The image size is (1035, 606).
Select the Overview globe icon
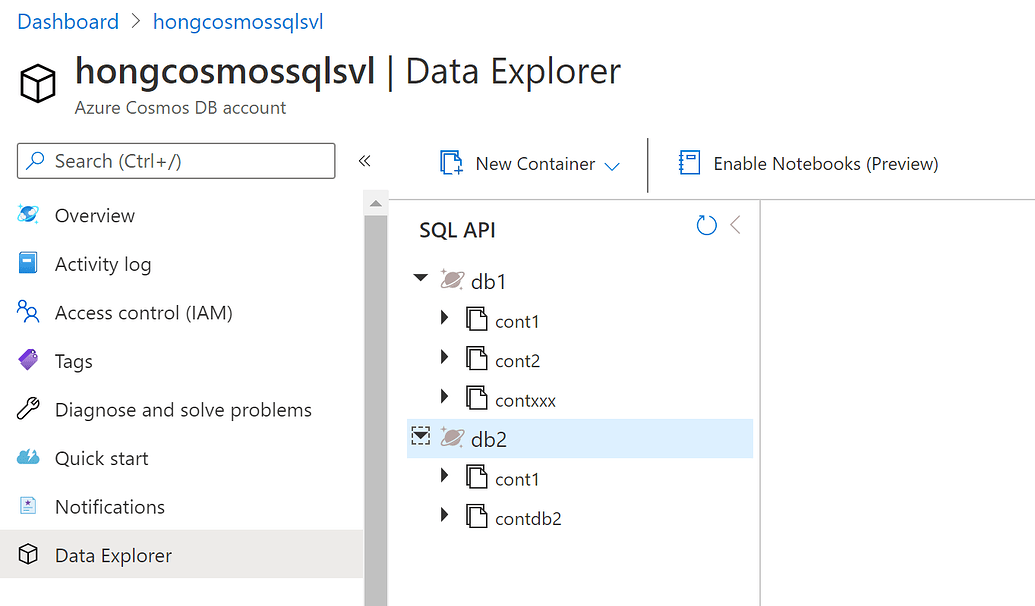tap(28, 215)
